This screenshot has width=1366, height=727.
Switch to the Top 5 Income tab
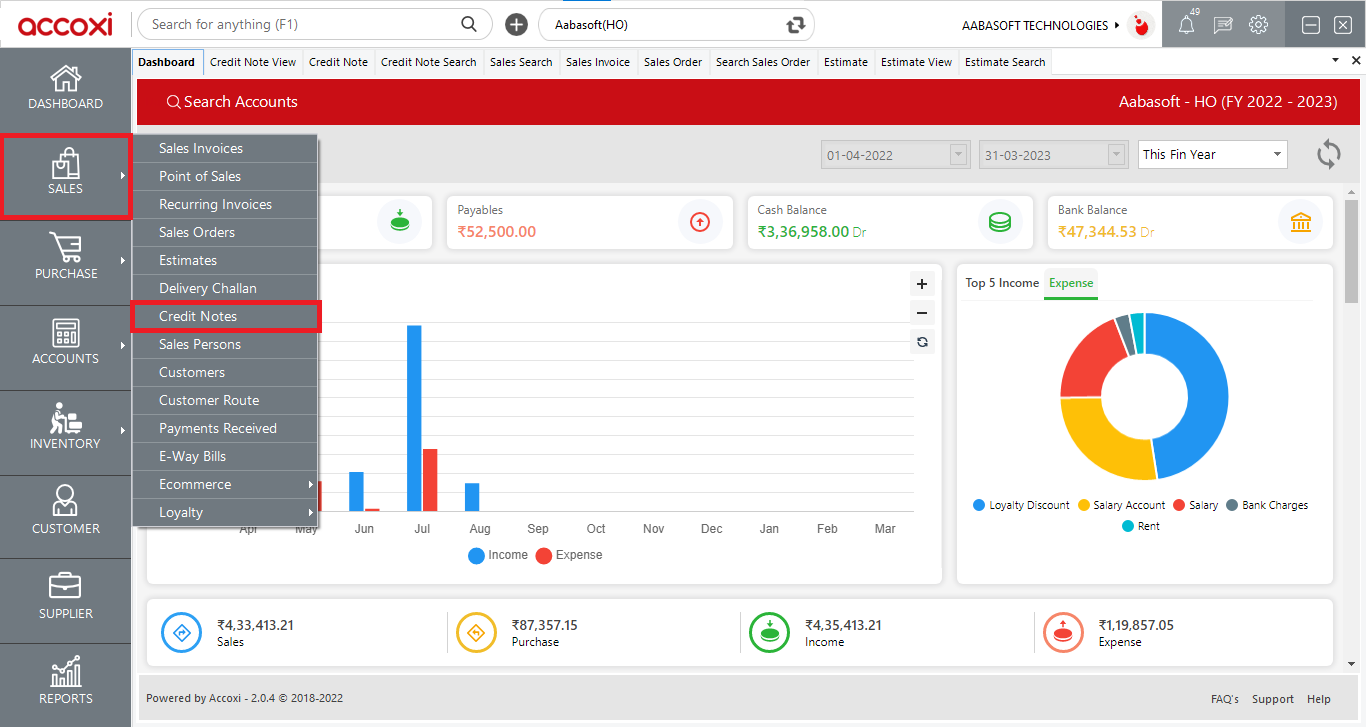click(1002, 283)
